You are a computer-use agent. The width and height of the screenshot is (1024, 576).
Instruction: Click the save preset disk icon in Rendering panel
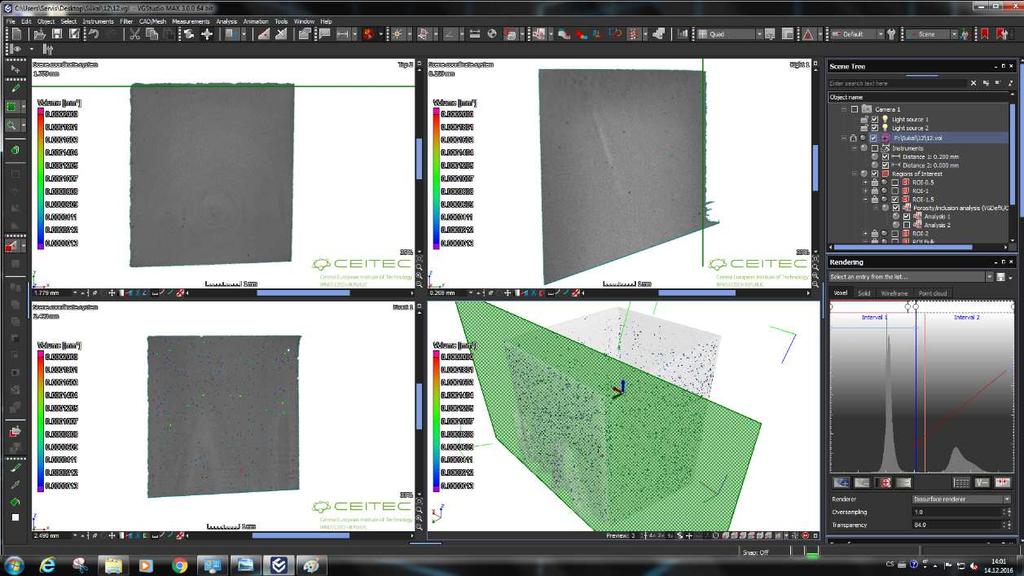[x=1000, y=277]
